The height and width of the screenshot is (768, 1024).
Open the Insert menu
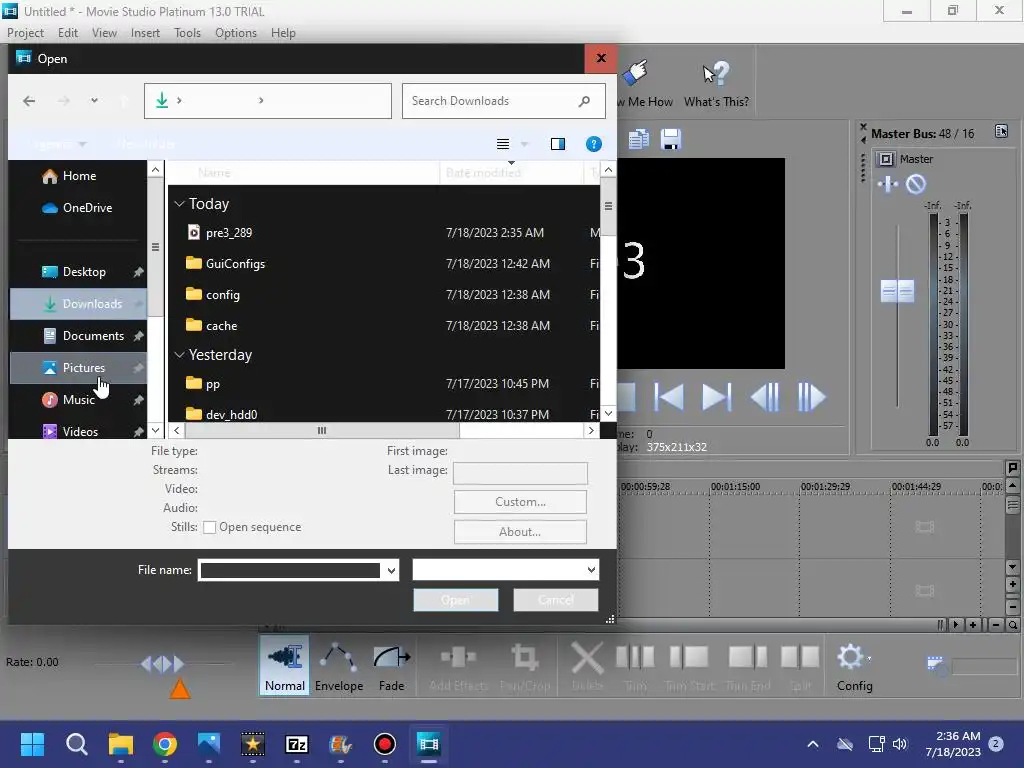145,33
